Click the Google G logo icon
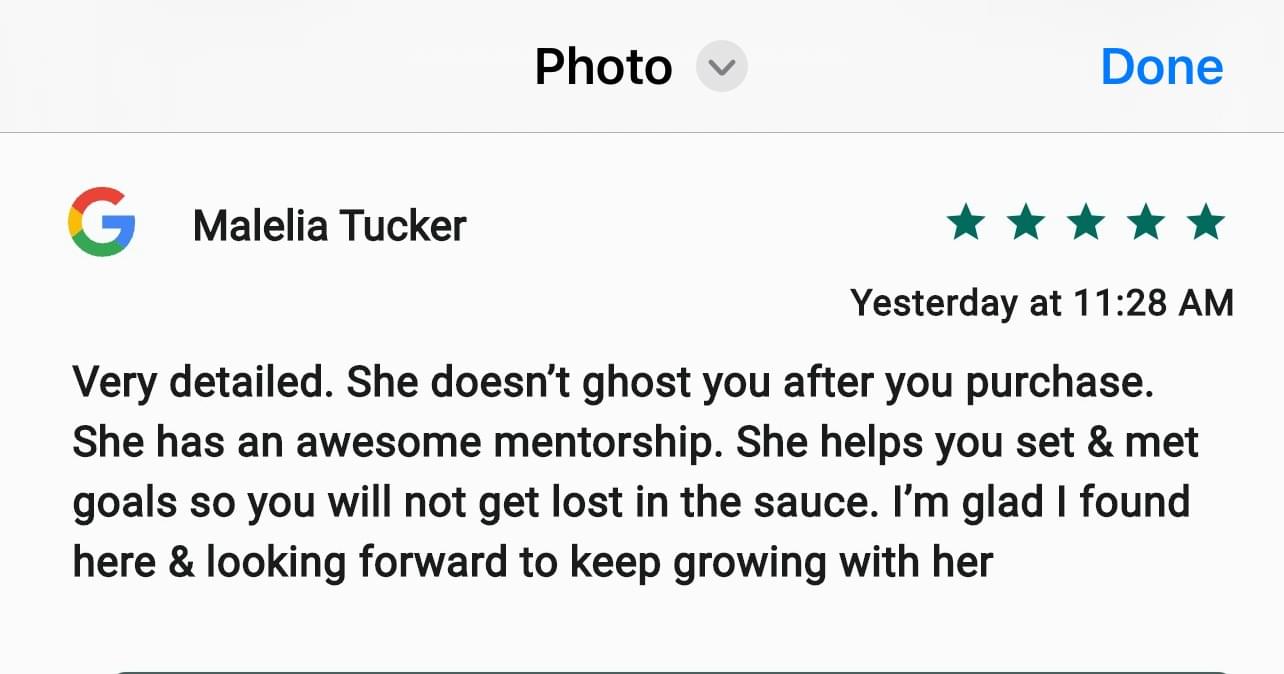 [x=101, y=222]
